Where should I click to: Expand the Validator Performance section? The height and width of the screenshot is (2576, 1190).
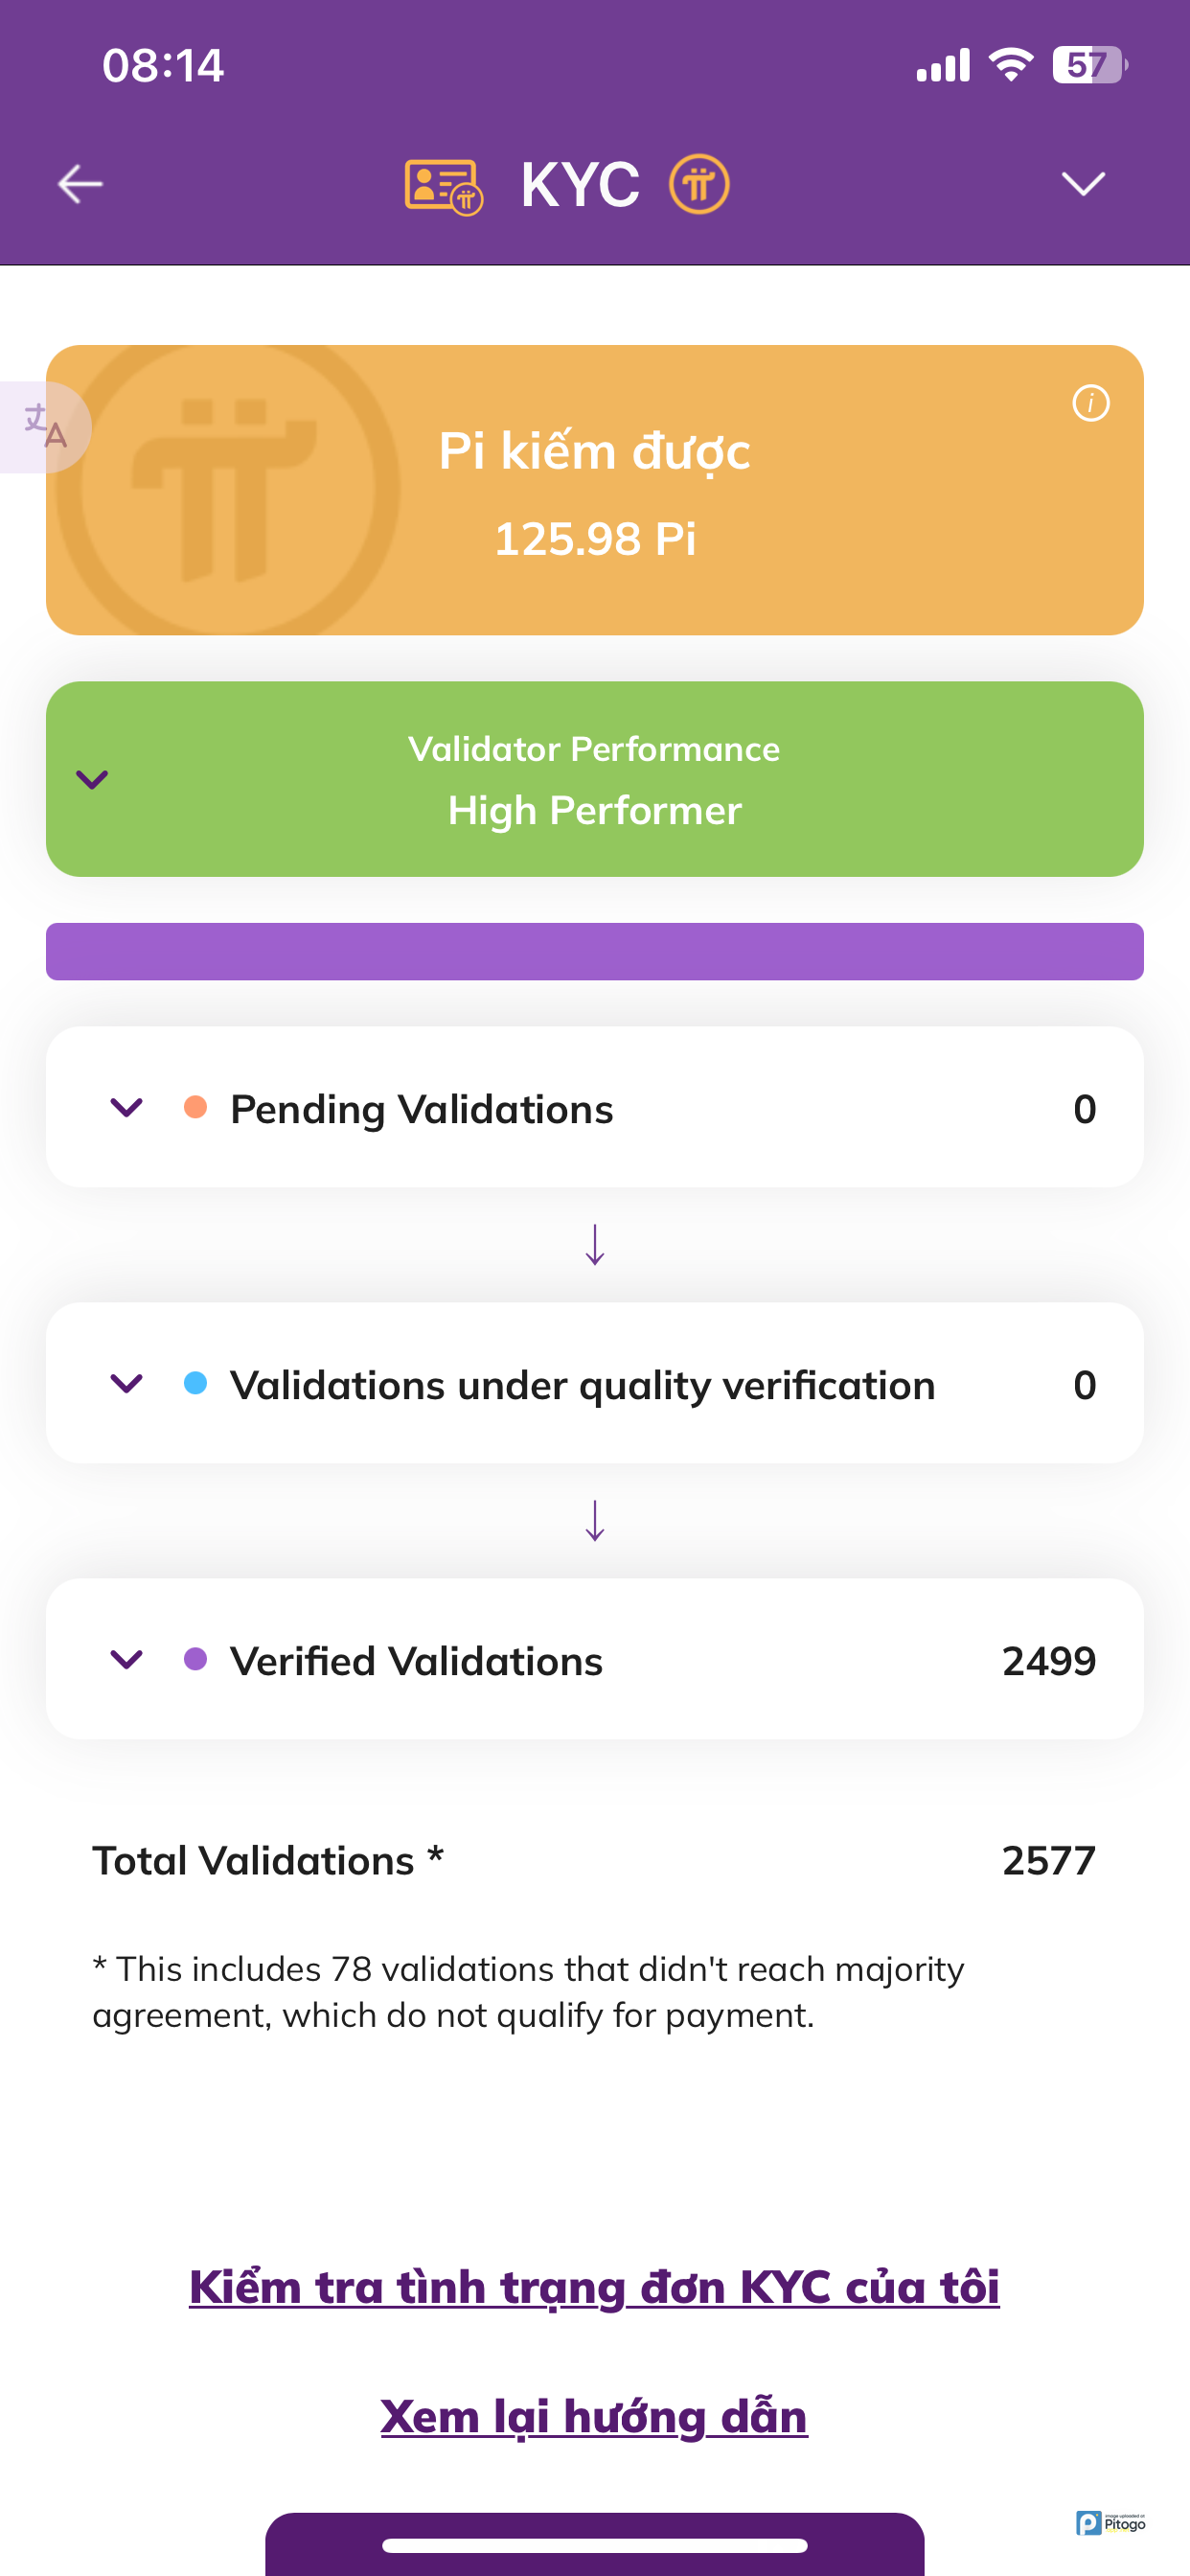pos(92,779)
